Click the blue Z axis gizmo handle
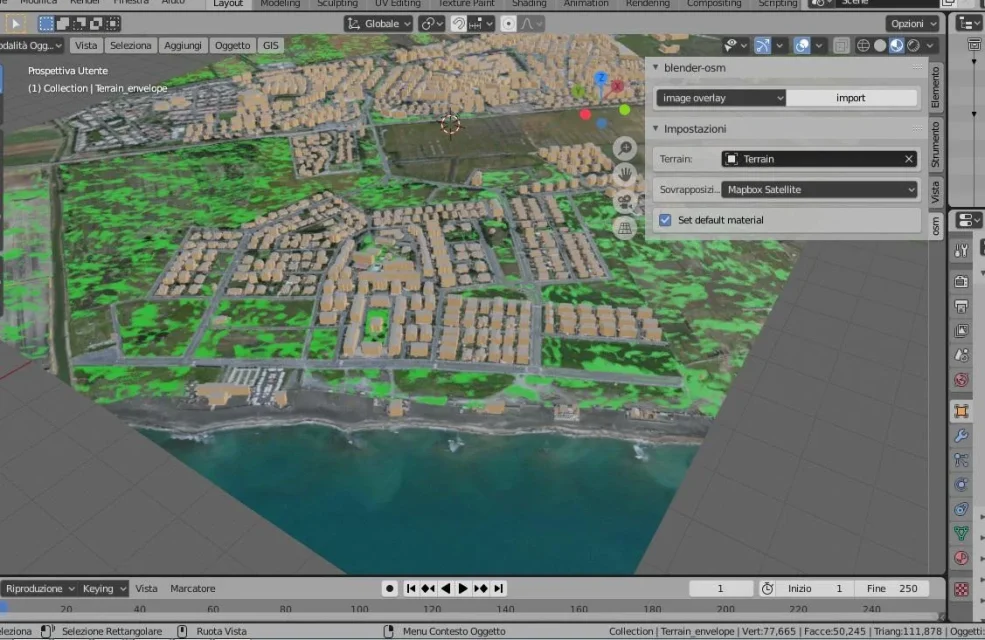 (x=601, y=78)
